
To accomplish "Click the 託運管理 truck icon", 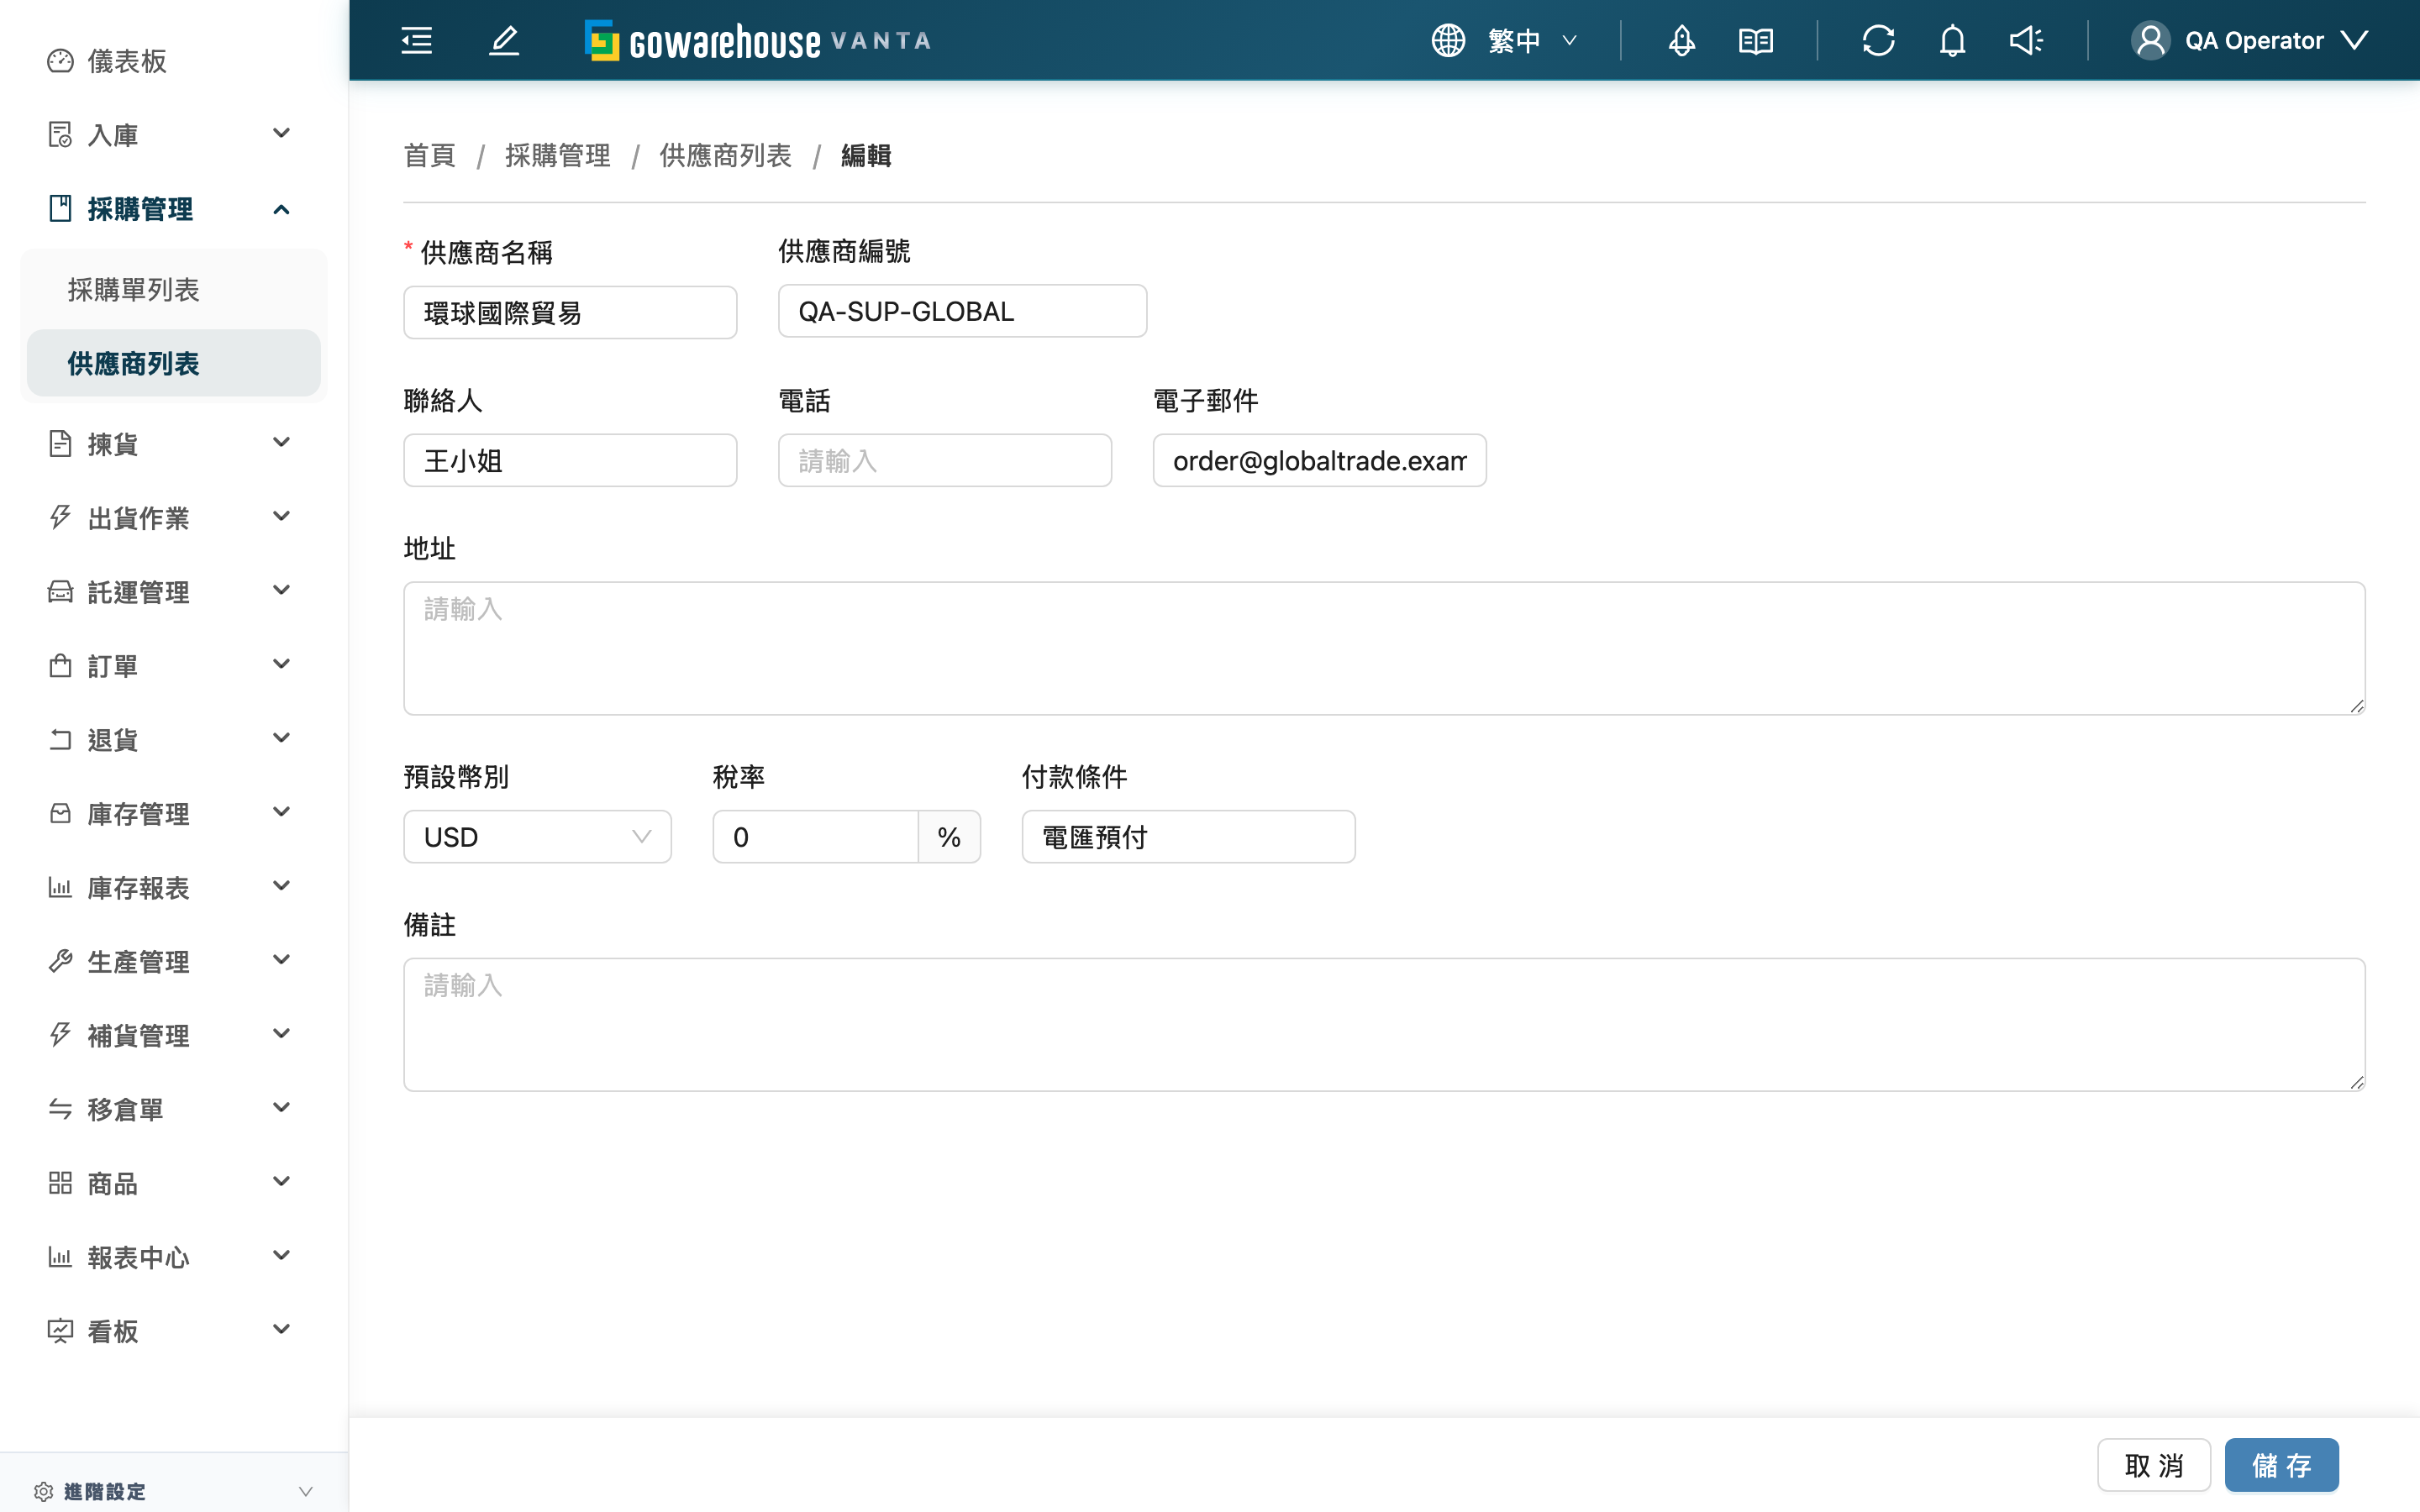I will click(60, 591).
